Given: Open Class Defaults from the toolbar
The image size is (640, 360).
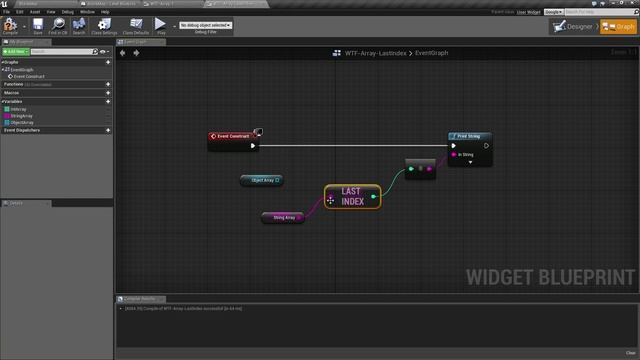Looking at the screenshot, I should point(136,26).
